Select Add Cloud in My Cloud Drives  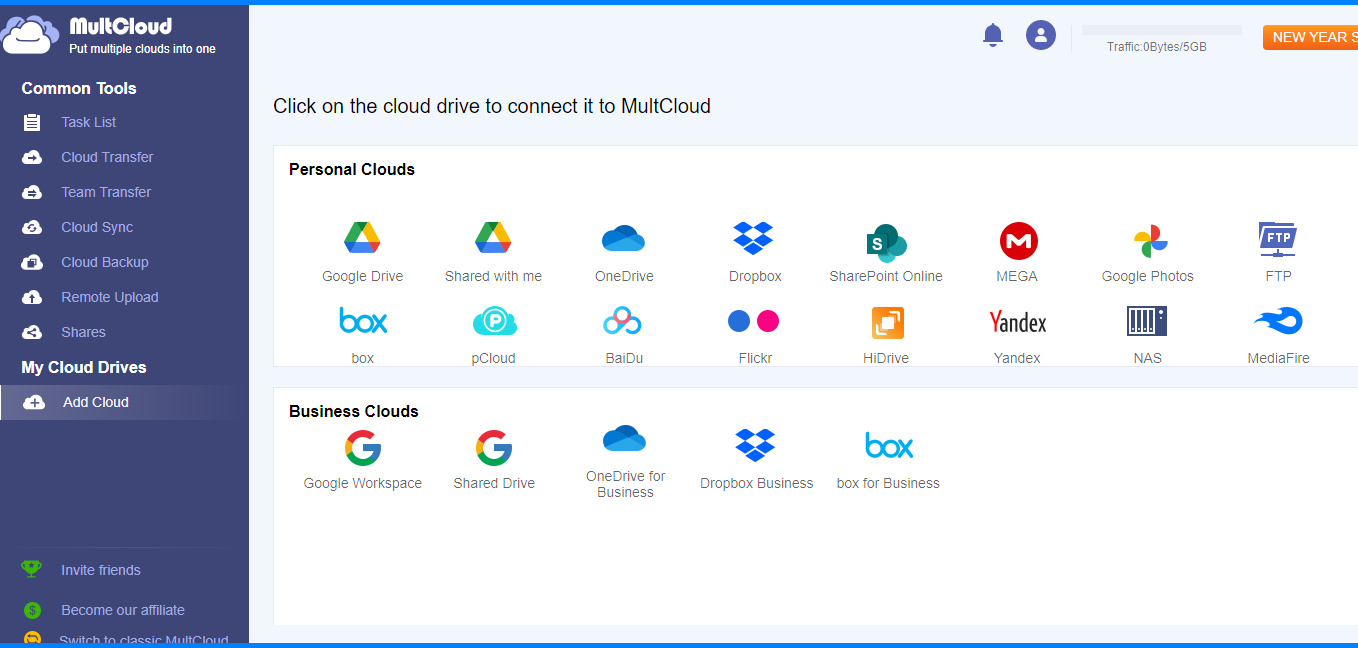tap(124, 402)
